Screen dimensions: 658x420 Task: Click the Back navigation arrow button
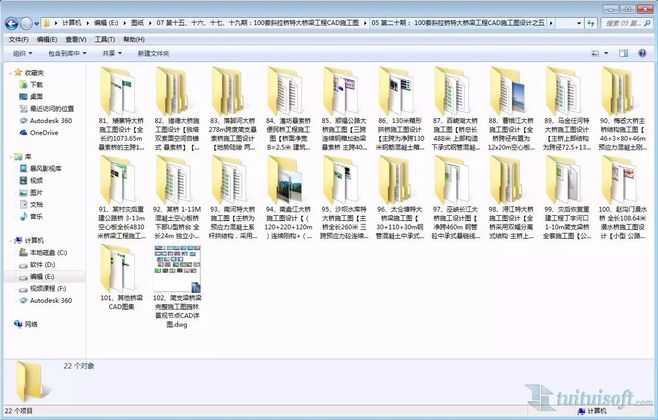[x=13, y=20]
